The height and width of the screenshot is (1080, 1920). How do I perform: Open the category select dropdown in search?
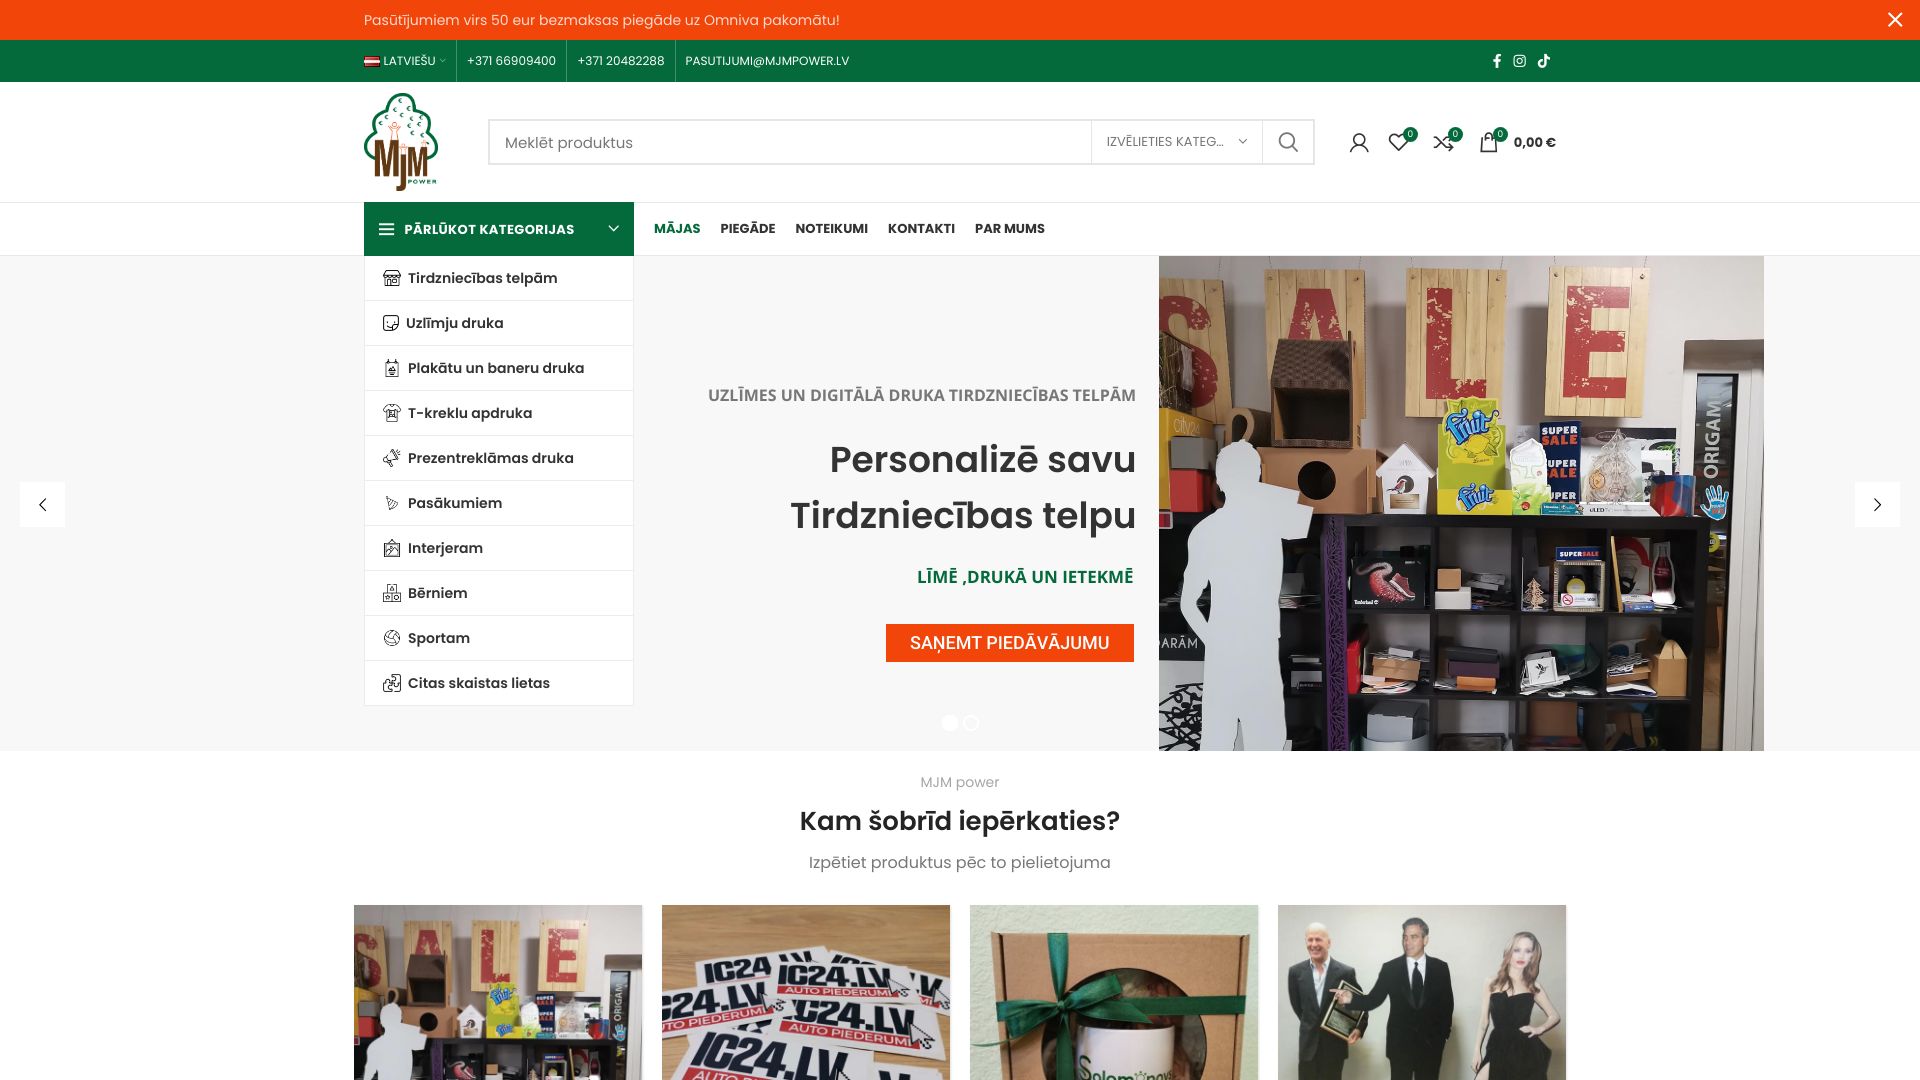click(1176, 142)
